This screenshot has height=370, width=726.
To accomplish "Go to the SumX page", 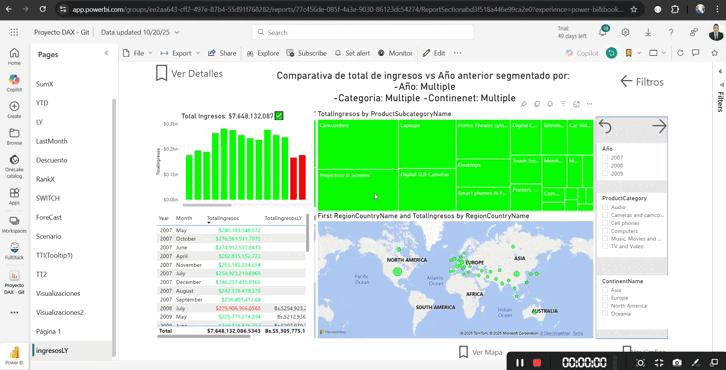I will pyautogui.click(x=45, y=84).
